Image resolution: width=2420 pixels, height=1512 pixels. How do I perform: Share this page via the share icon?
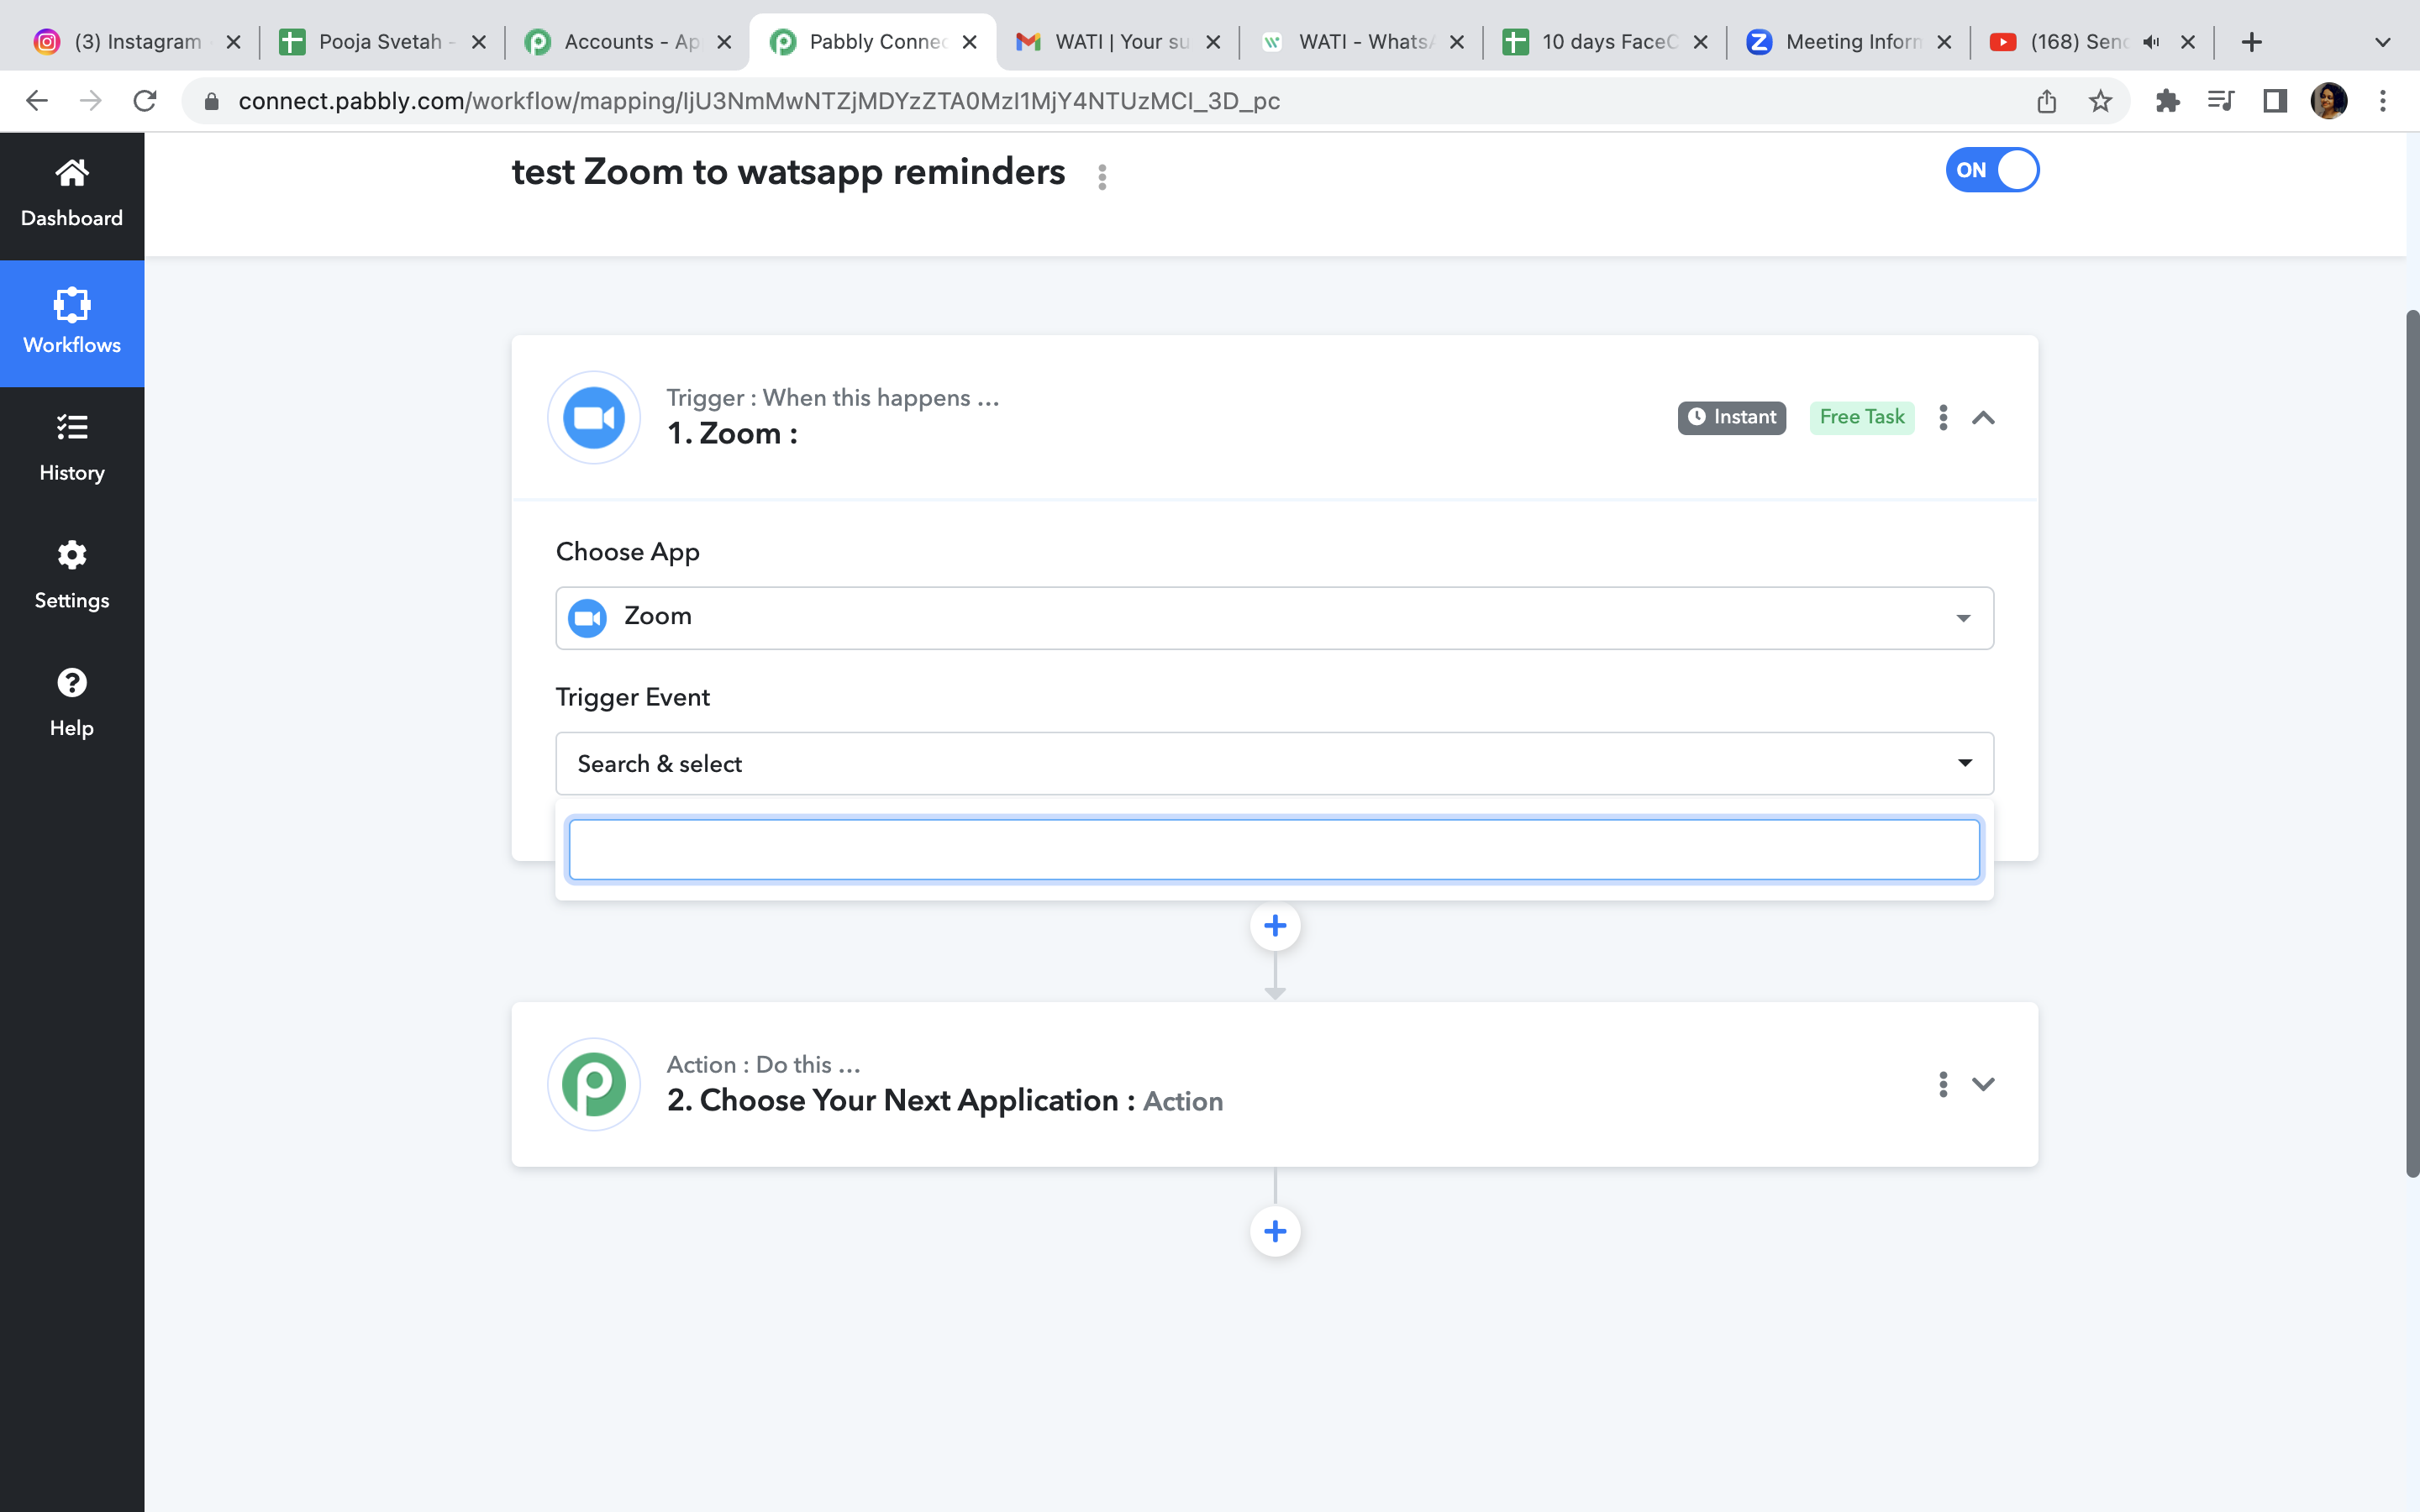pyautogui.click(x=2047, y=101)
